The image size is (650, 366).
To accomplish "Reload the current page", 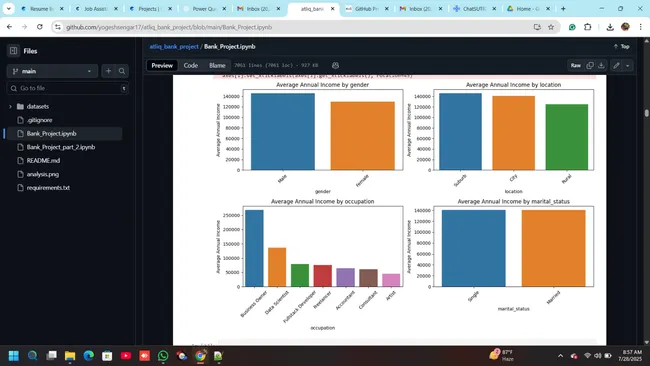I will coord(40,27).
